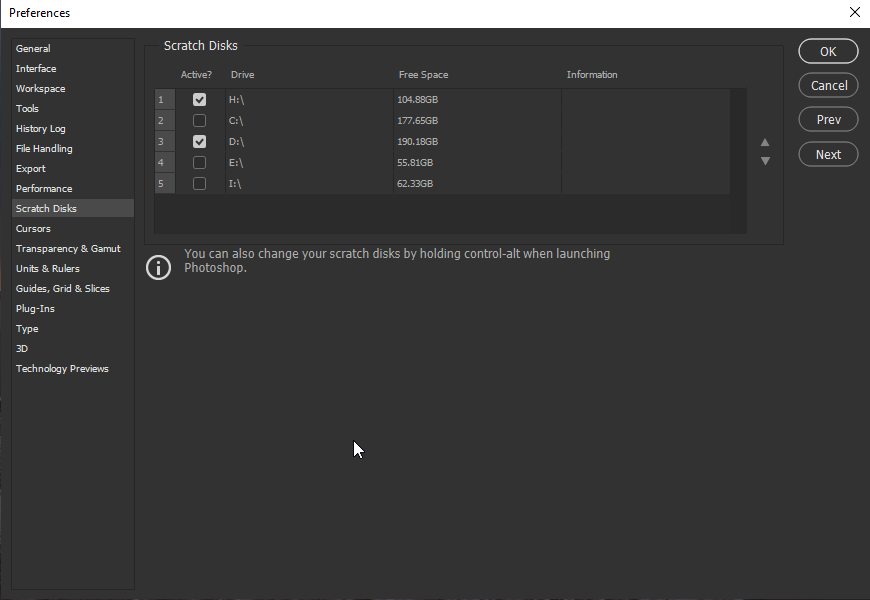Uncheck the D:\ drive Active box
The image size is (870, 600).
pyautogui.click(x=199, y=141)
